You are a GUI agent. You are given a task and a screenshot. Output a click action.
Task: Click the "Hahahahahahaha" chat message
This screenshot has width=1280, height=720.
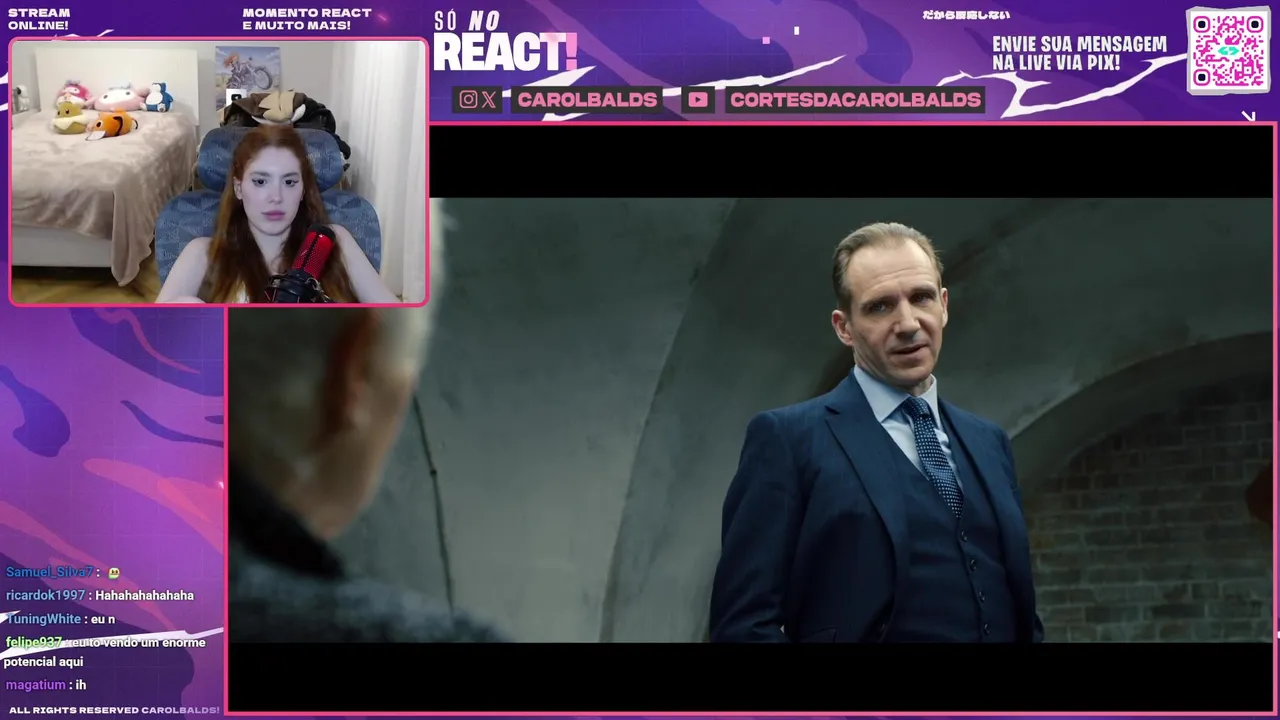click(144, 595)
